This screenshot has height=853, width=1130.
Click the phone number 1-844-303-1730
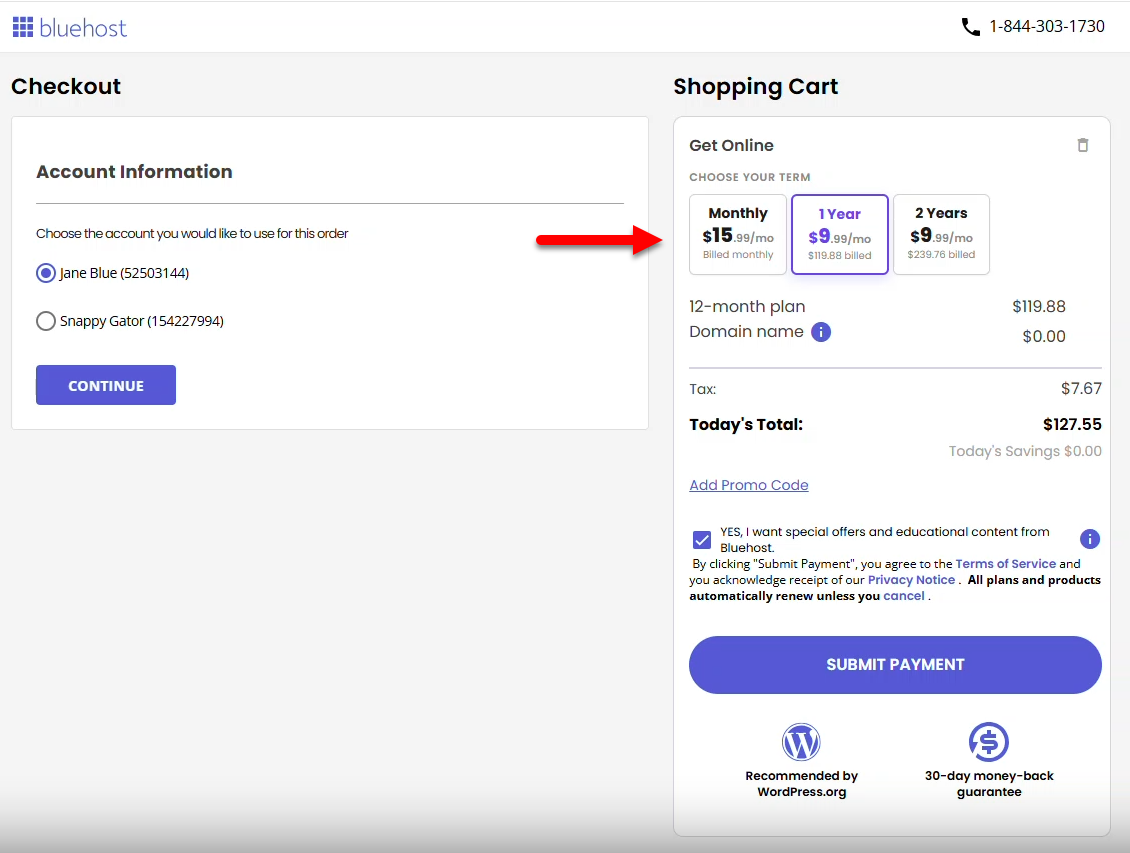pos(1046,27)
